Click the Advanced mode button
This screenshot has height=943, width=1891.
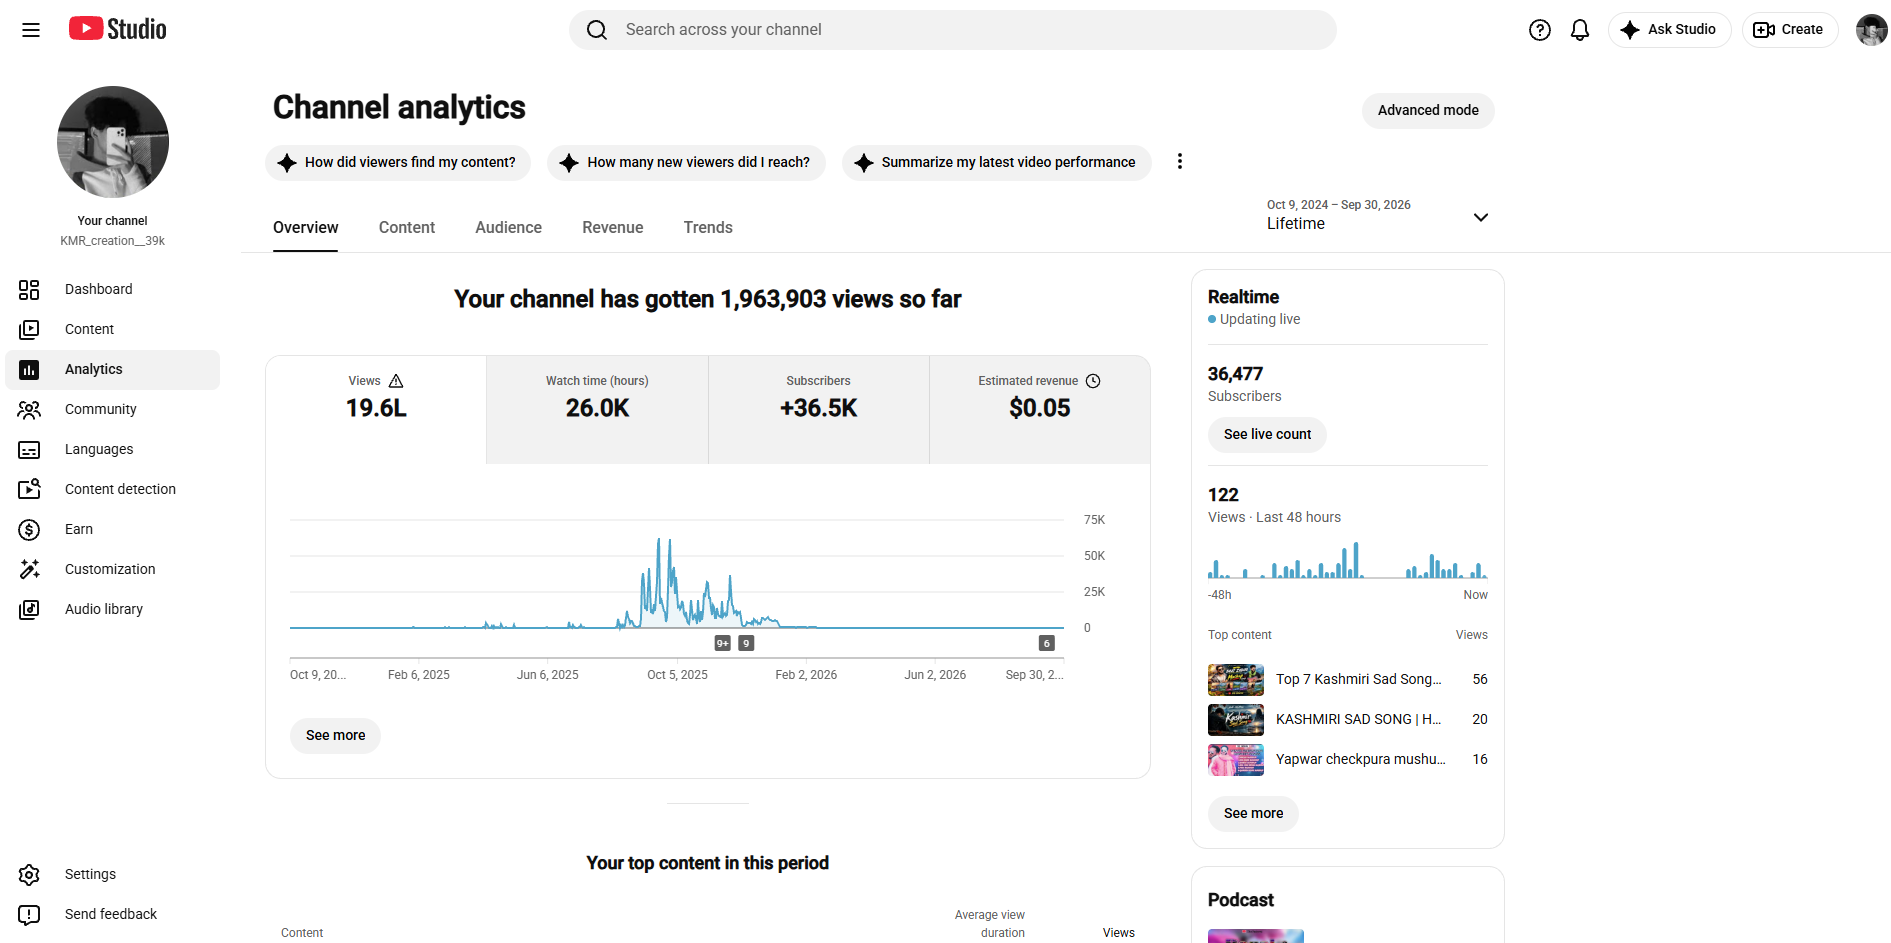tap(1428, 110)
